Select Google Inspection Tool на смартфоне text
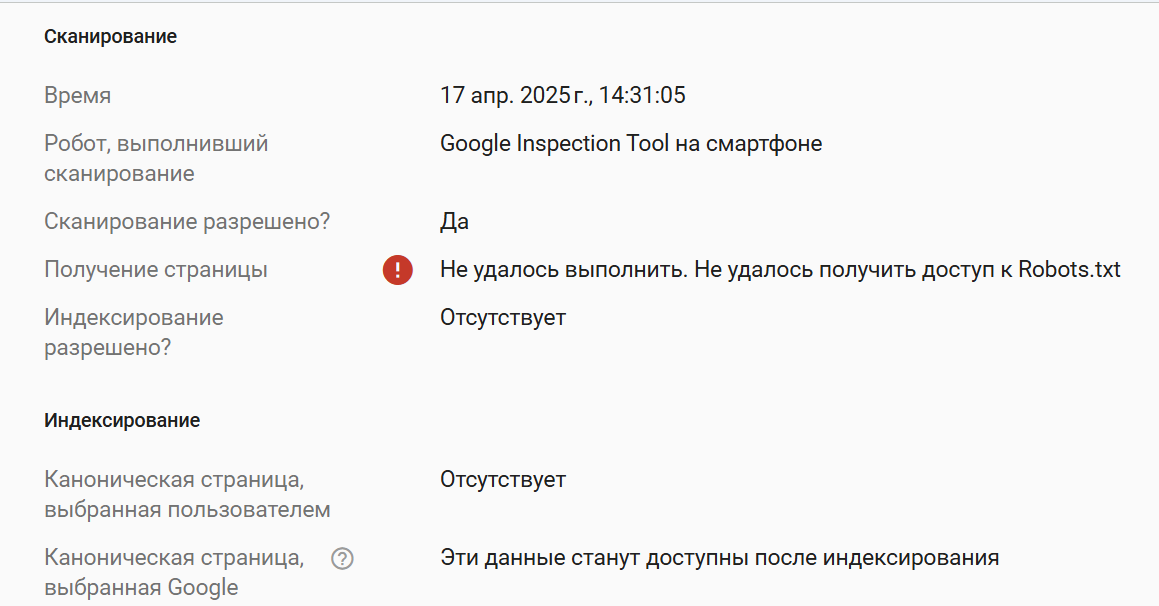Screen dimensions: 1159x606 pyautogui.click(x=631, y=143)
